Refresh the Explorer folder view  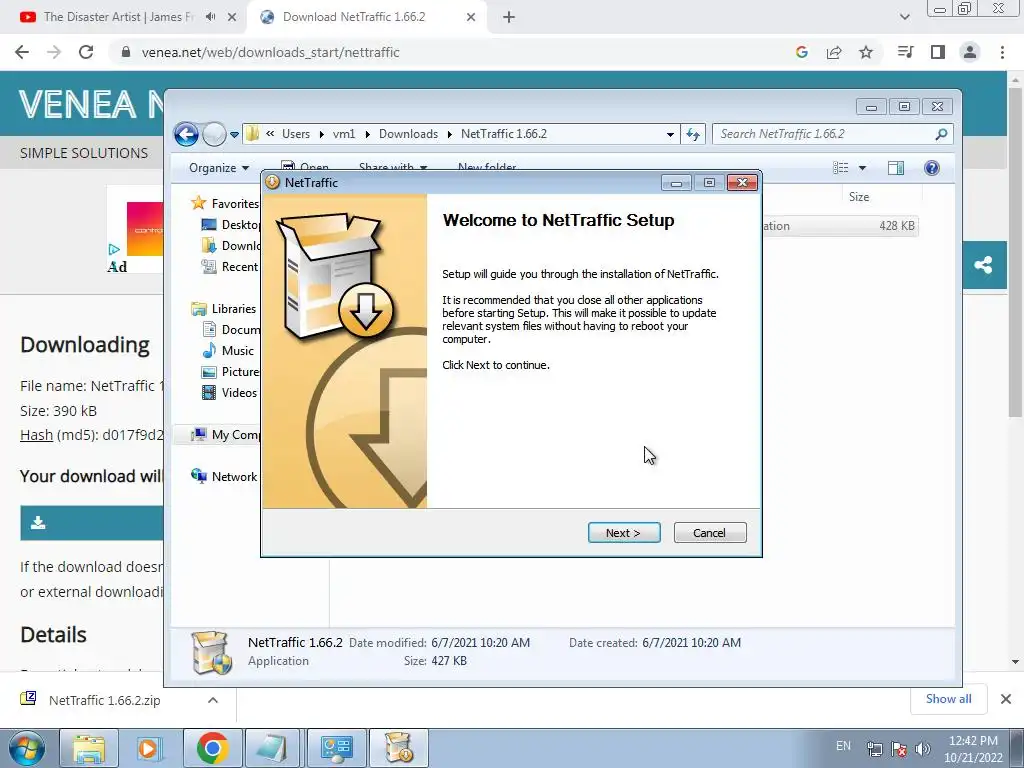[x=693, y=135]
